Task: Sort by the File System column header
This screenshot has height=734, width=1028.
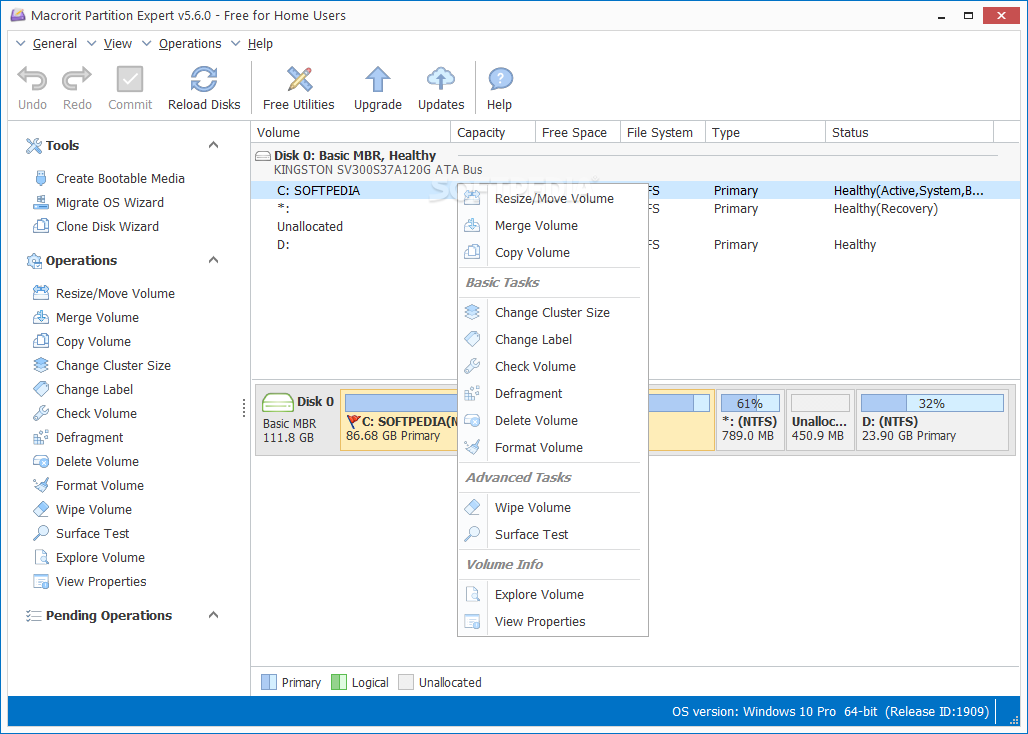Action: [x=662, y=132]
